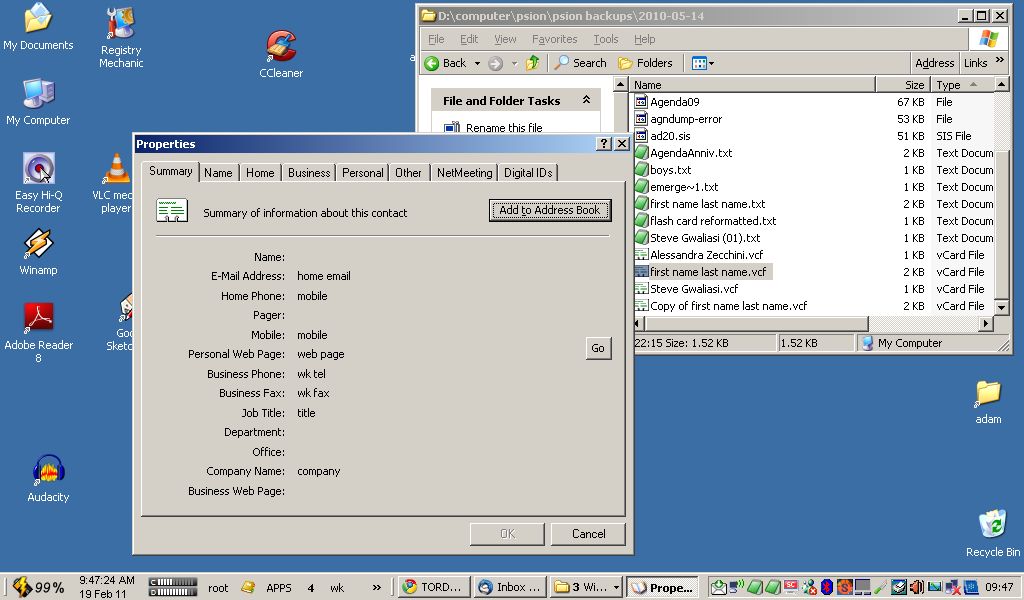Switch to the Digital IDs tab
This screenshot has width=1024, height=600.
click(x=528, y=173)
